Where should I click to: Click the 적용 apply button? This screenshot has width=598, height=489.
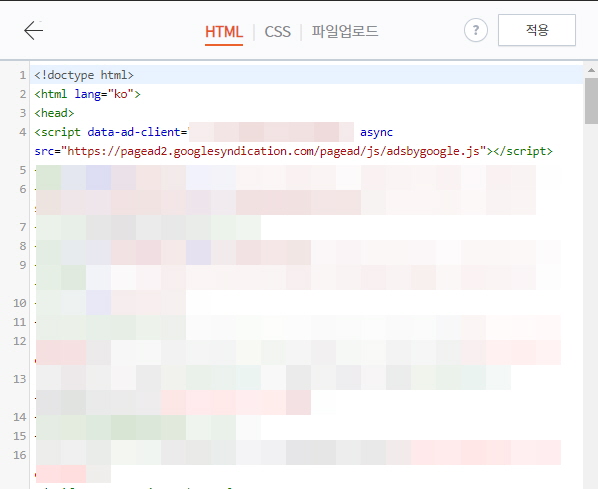click(537, 30)
